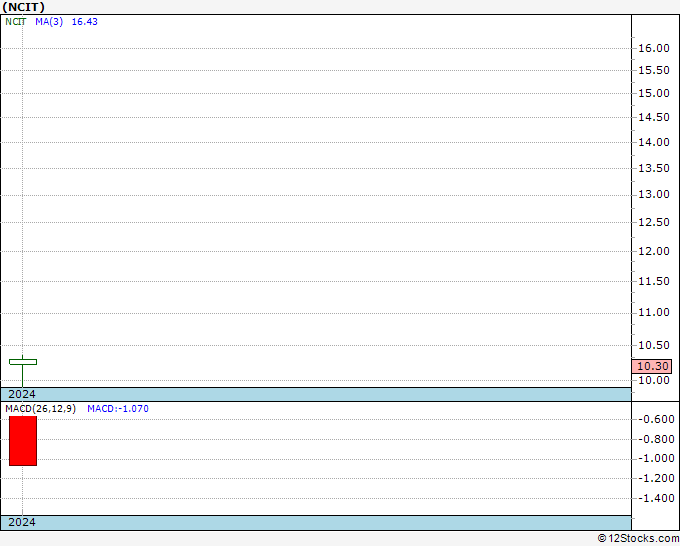The image size is (680, 546).
Task: Click the 11.00 price axis label
Action: pos(654,312)
